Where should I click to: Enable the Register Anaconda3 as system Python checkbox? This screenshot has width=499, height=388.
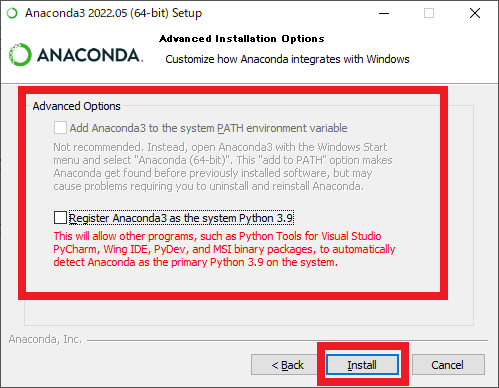click(x=60, y=218)
